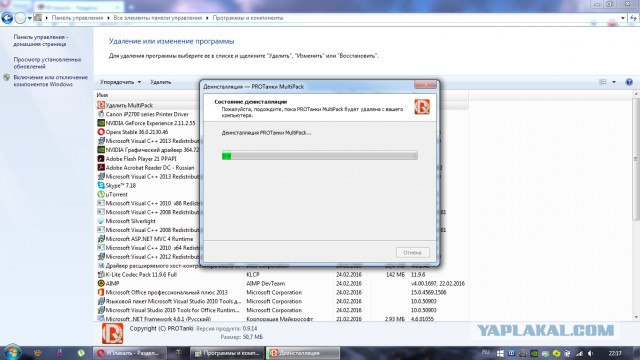Select the Opera Stable icon in list
Image resolution: width=640 pixels, height=360 pixels.
click(x=101, y=132)
